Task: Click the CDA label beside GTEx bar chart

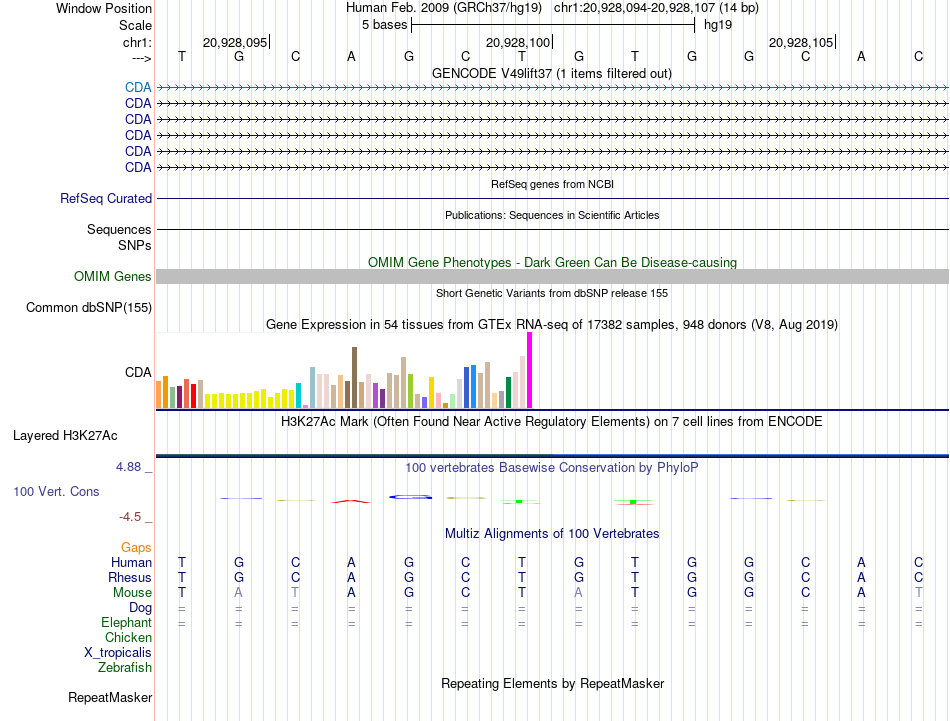Action: click(x=138, y=372)
